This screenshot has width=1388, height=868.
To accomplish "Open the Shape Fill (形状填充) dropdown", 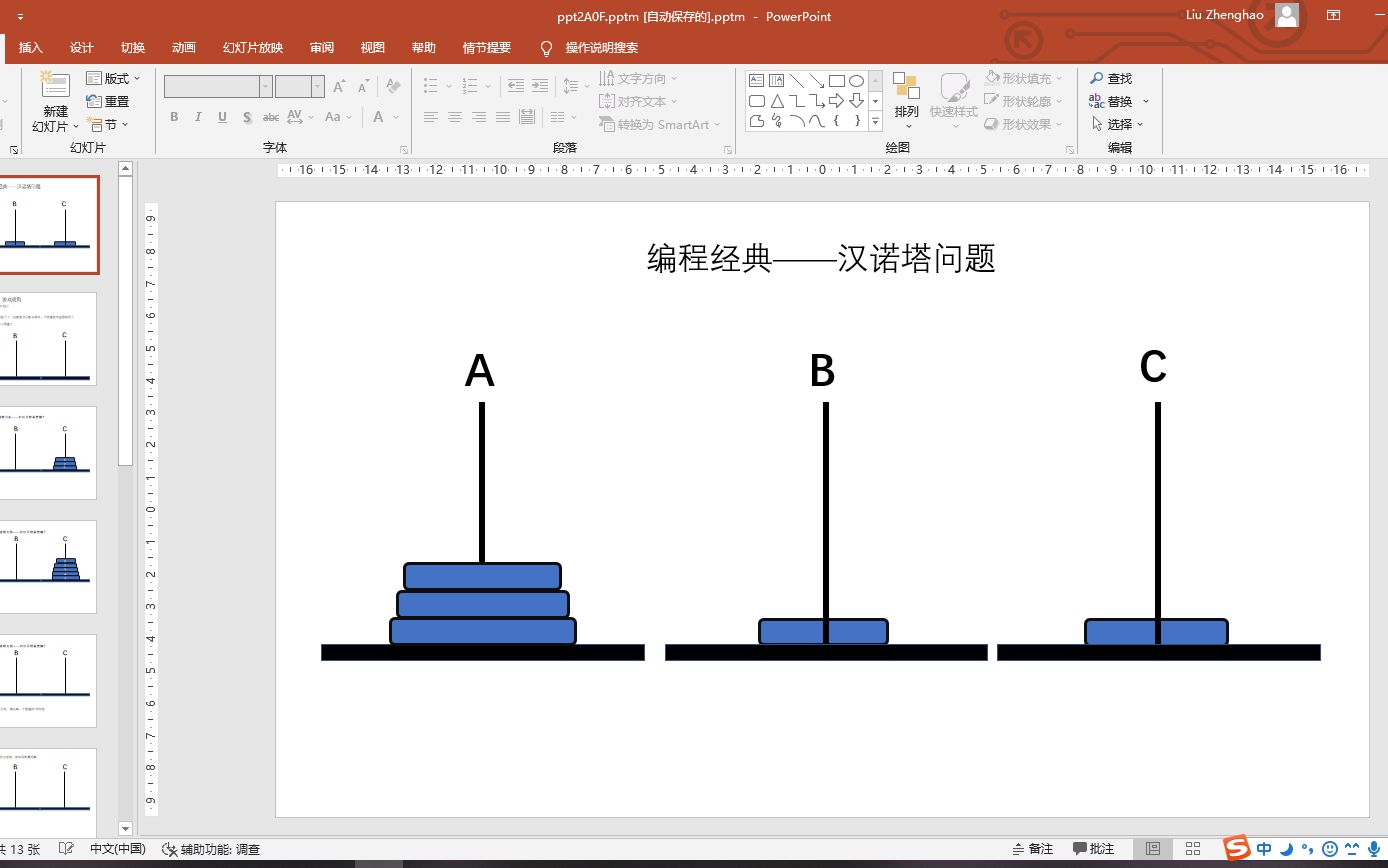I will coord(1023,78).
